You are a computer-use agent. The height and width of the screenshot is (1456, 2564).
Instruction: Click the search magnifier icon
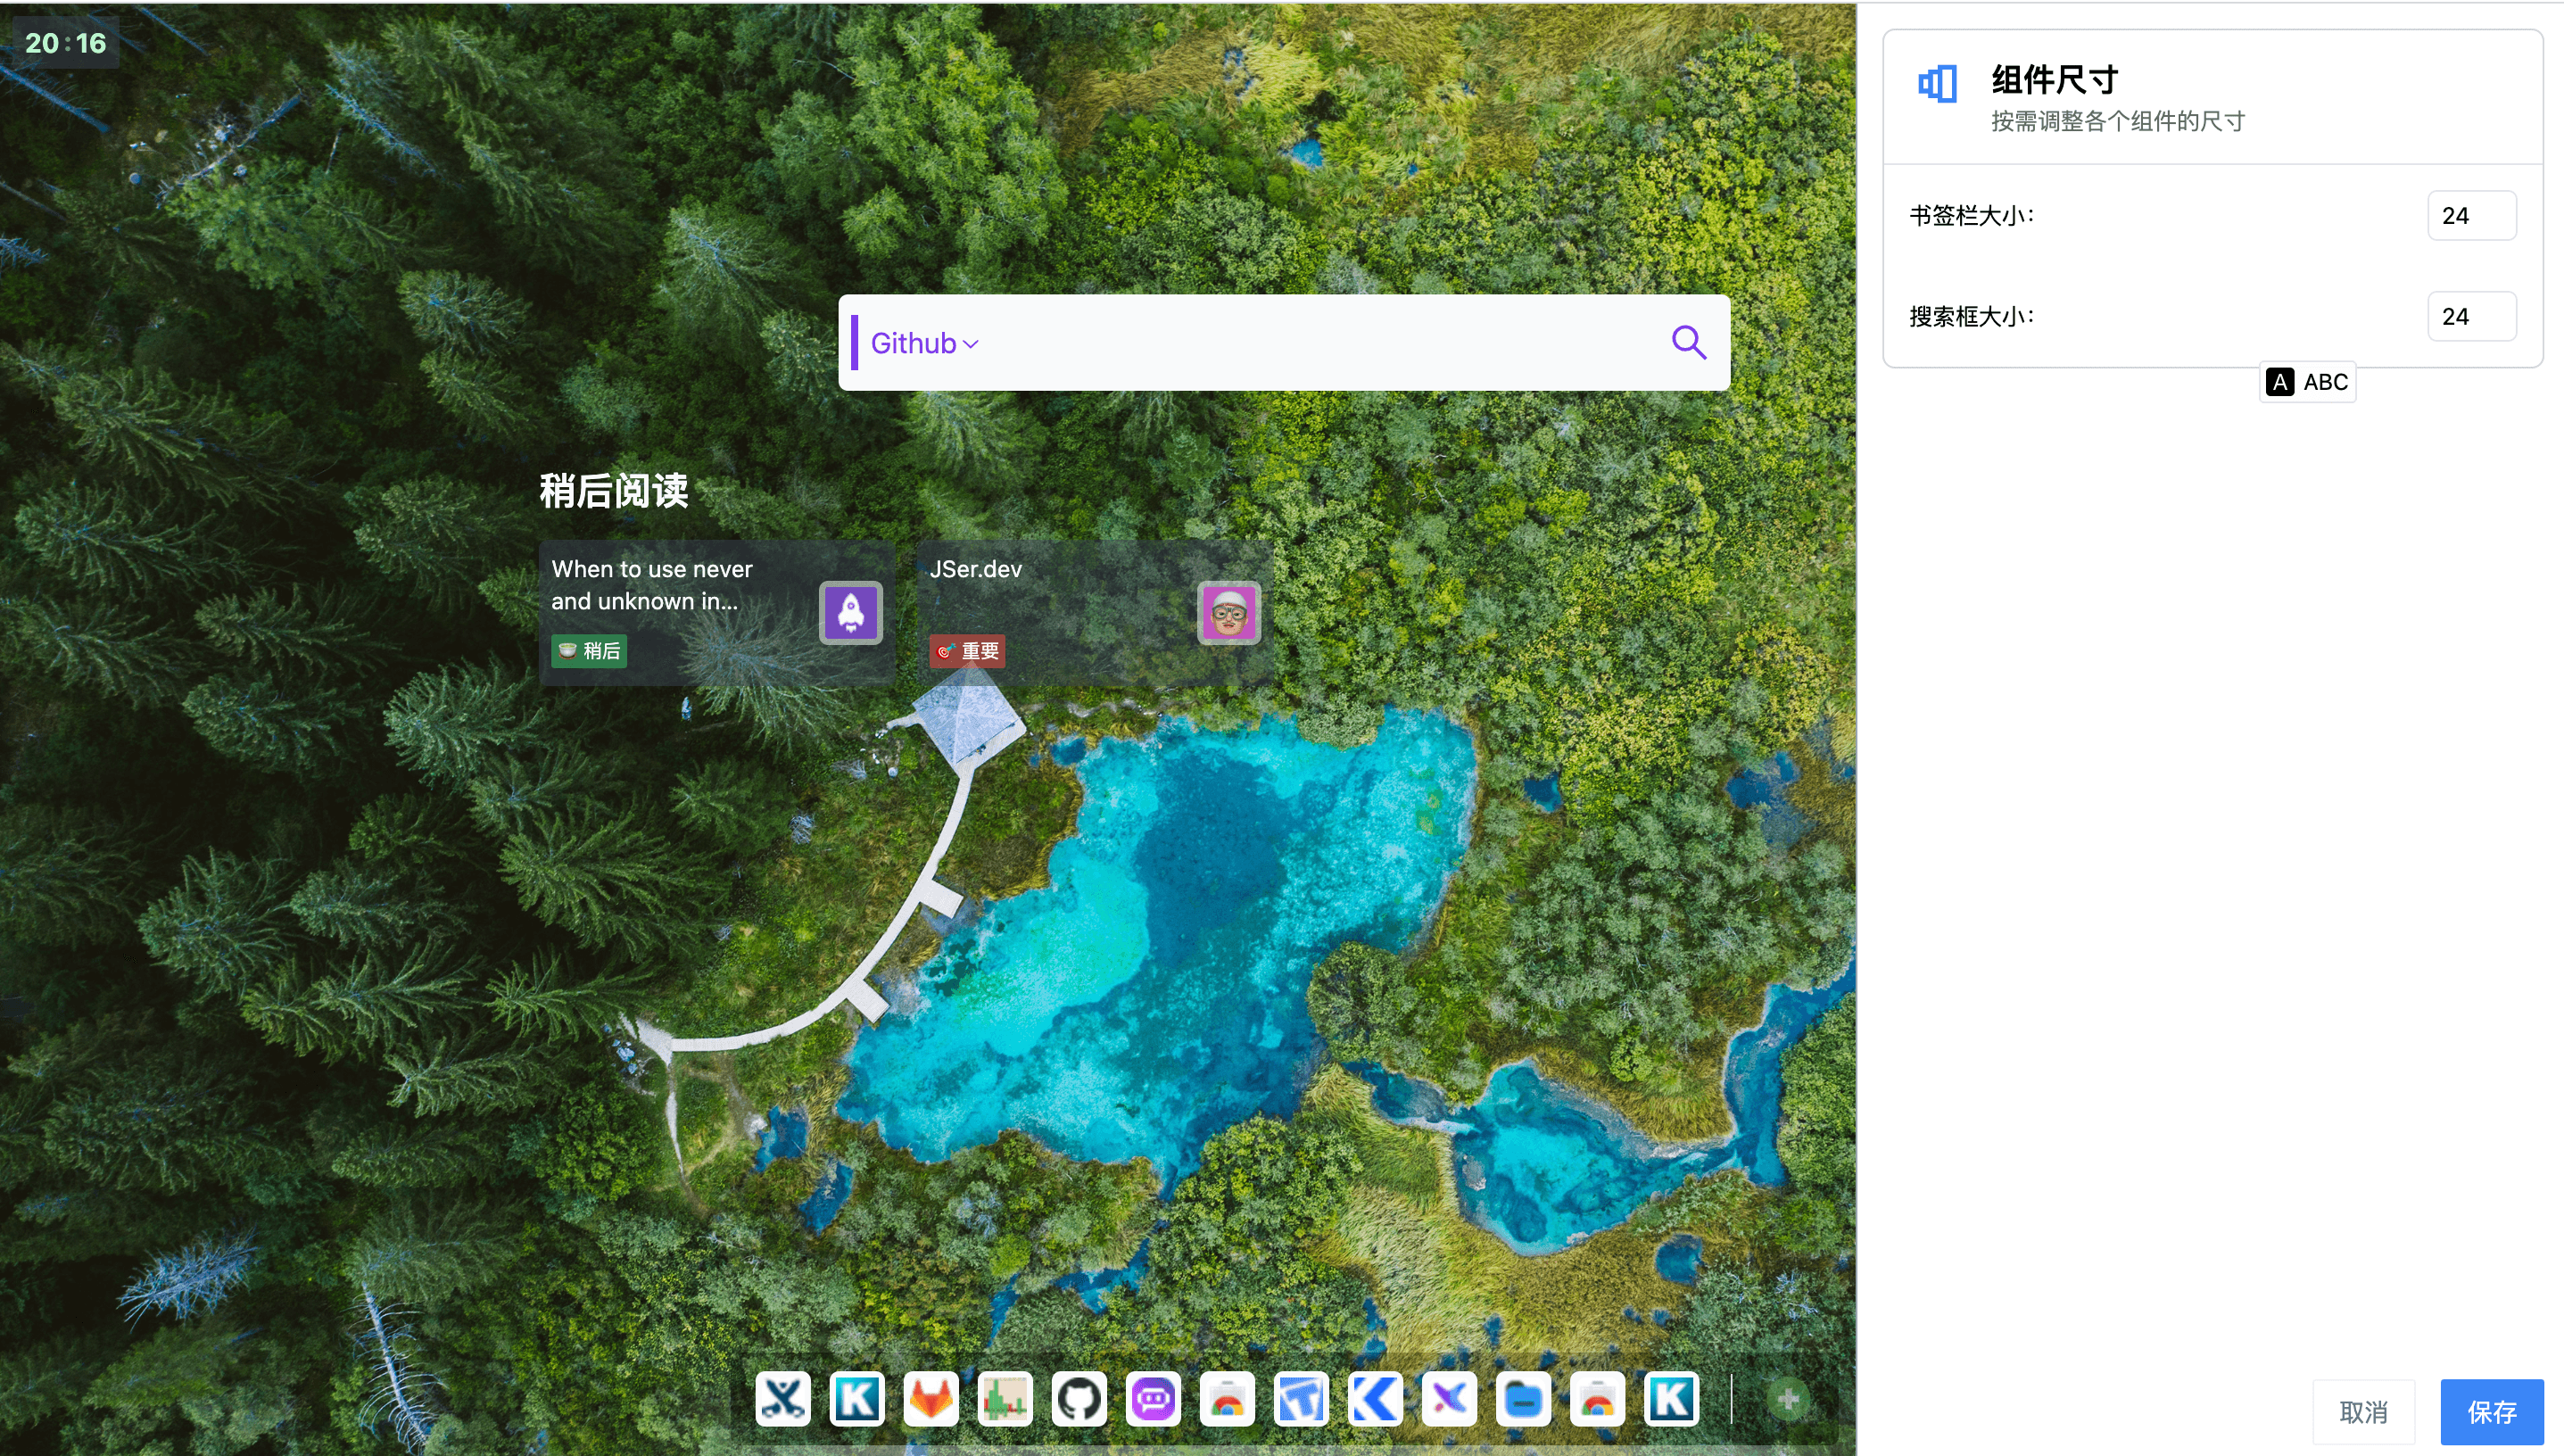pos(1688,343)
